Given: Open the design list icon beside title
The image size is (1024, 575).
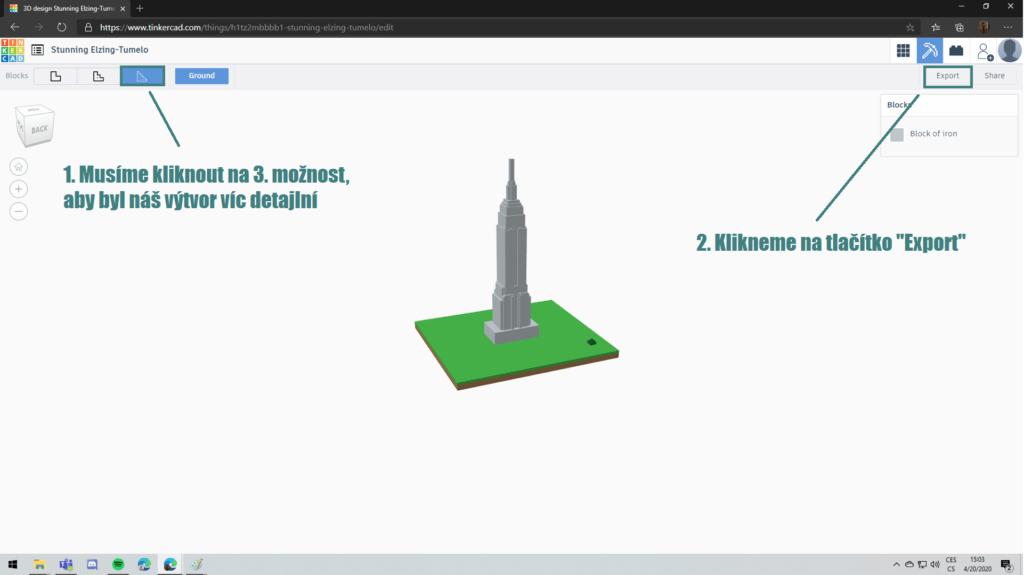Looking at the screenshot, I should 37,50.
